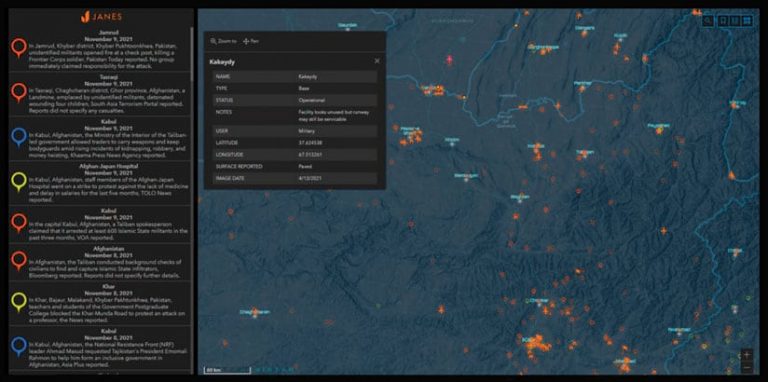Image resolution: width=768 pixels, height=382 pixels.
Task: Select the yellow pin beside Afghan-Japan Hospital
Action: 19,182
